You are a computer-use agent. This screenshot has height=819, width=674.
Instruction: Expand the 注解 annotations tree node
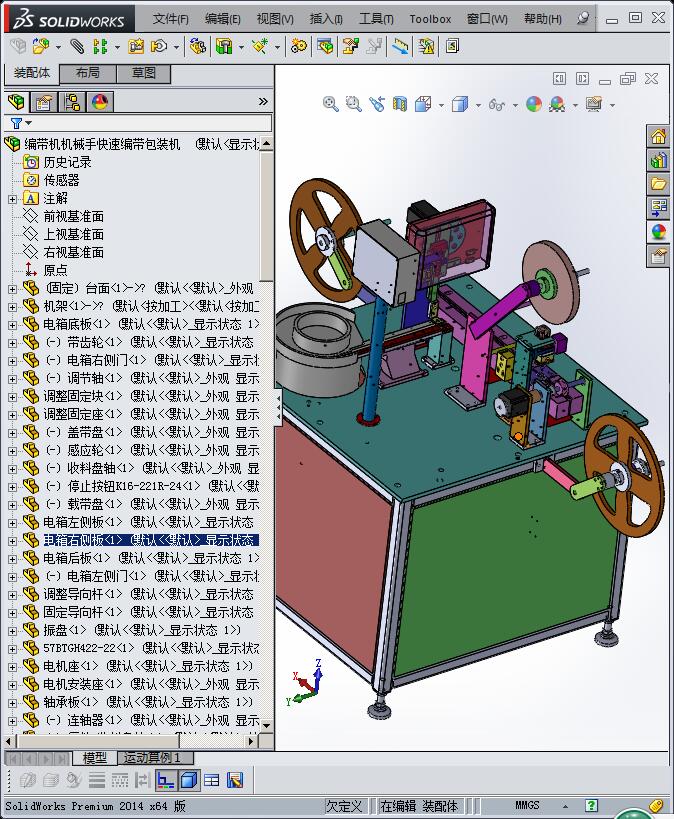tap(12, 199)
